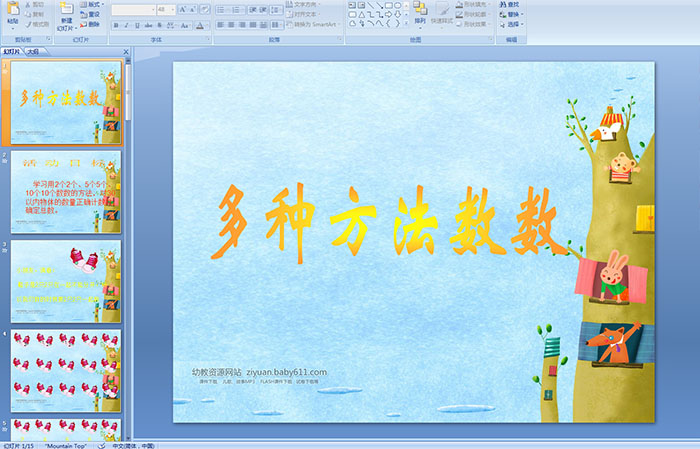Click the Replace (替换) button
The image size is (700, 449).
pyautogui.click(x=511, y=14)
